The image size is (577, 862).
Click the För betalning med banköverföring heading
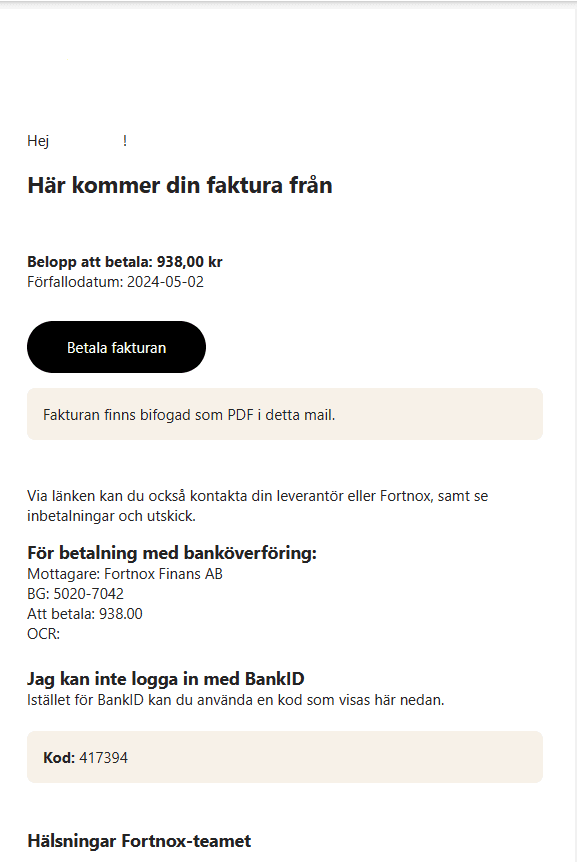(x=172, y=552)
